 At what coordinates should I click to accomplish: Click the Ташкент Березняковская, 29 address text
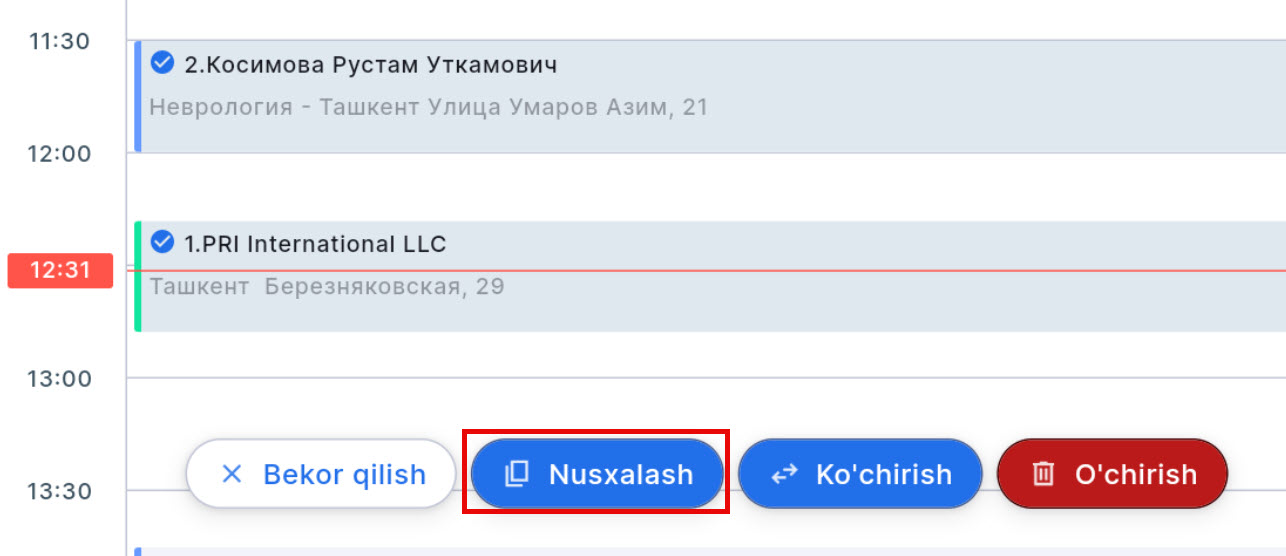pos(326,287)
